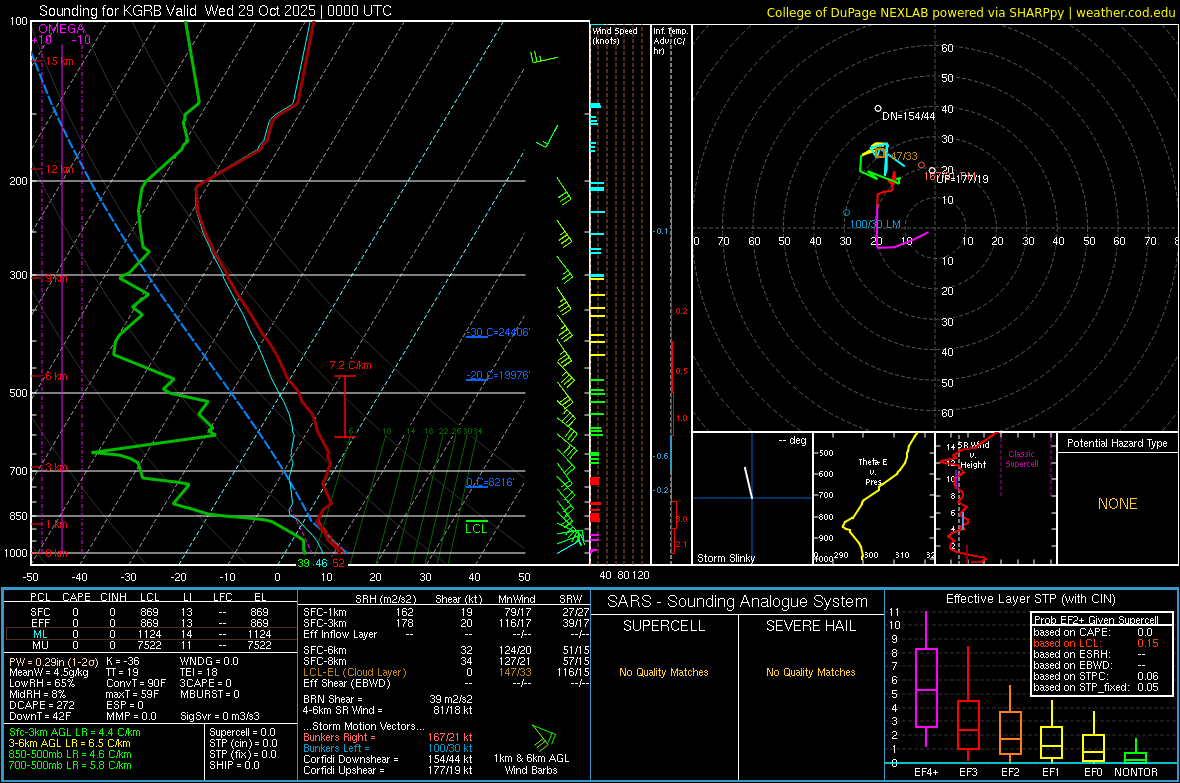Click the Wind Speed (knots) header
The width and height of the screenshot is (1180, 783).
pos(615,35)
